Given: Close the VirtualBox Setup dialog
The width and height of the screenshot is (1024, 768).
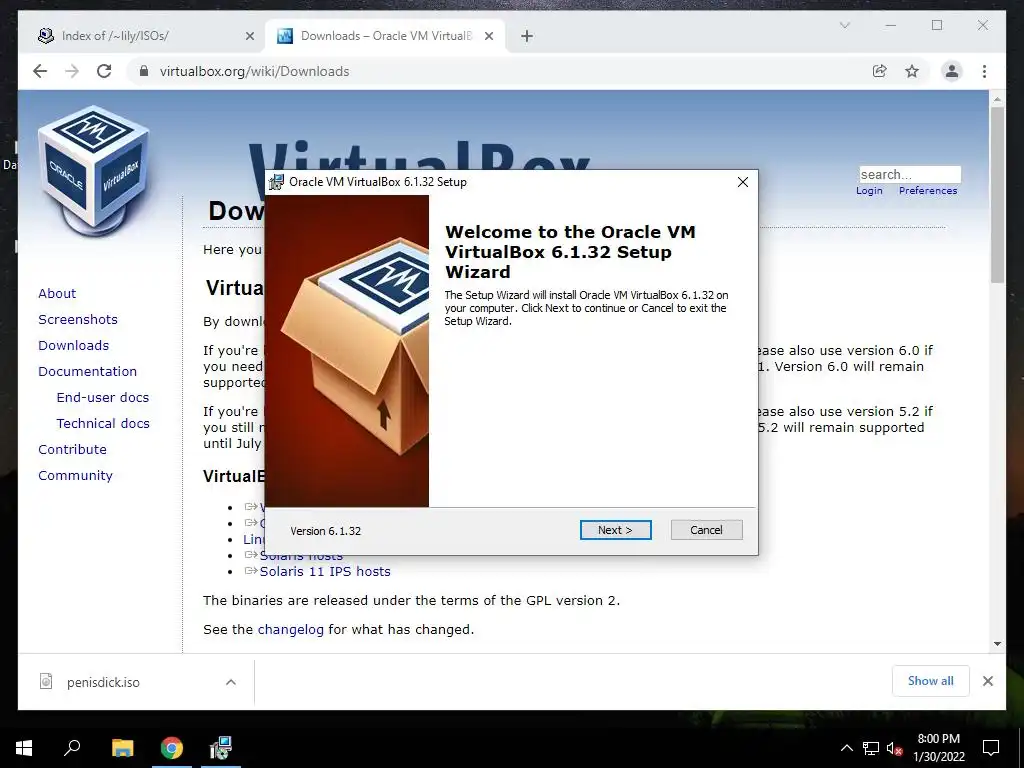Looking at the screenshot, I should pos(743,182).
